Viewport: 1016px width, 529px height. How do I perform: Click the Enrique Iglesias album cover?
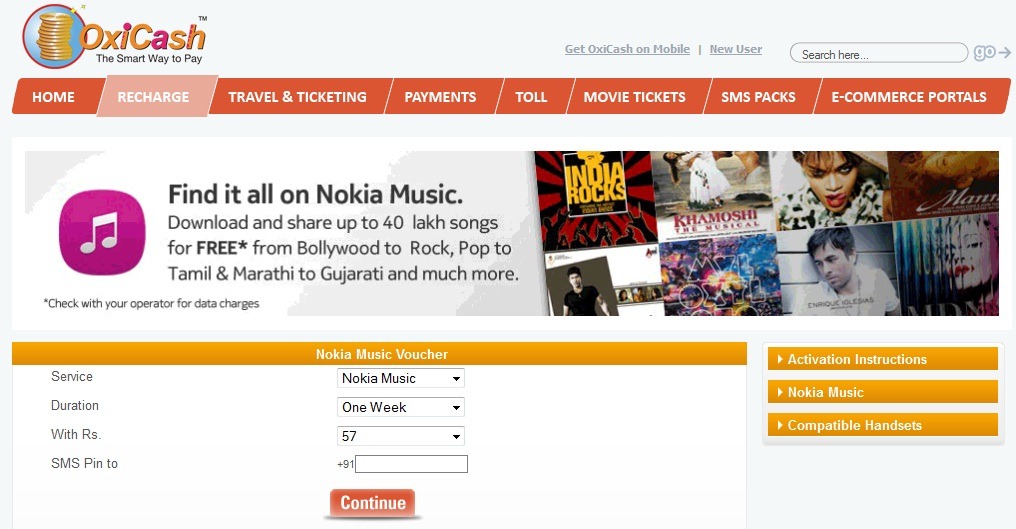point(833,270)
